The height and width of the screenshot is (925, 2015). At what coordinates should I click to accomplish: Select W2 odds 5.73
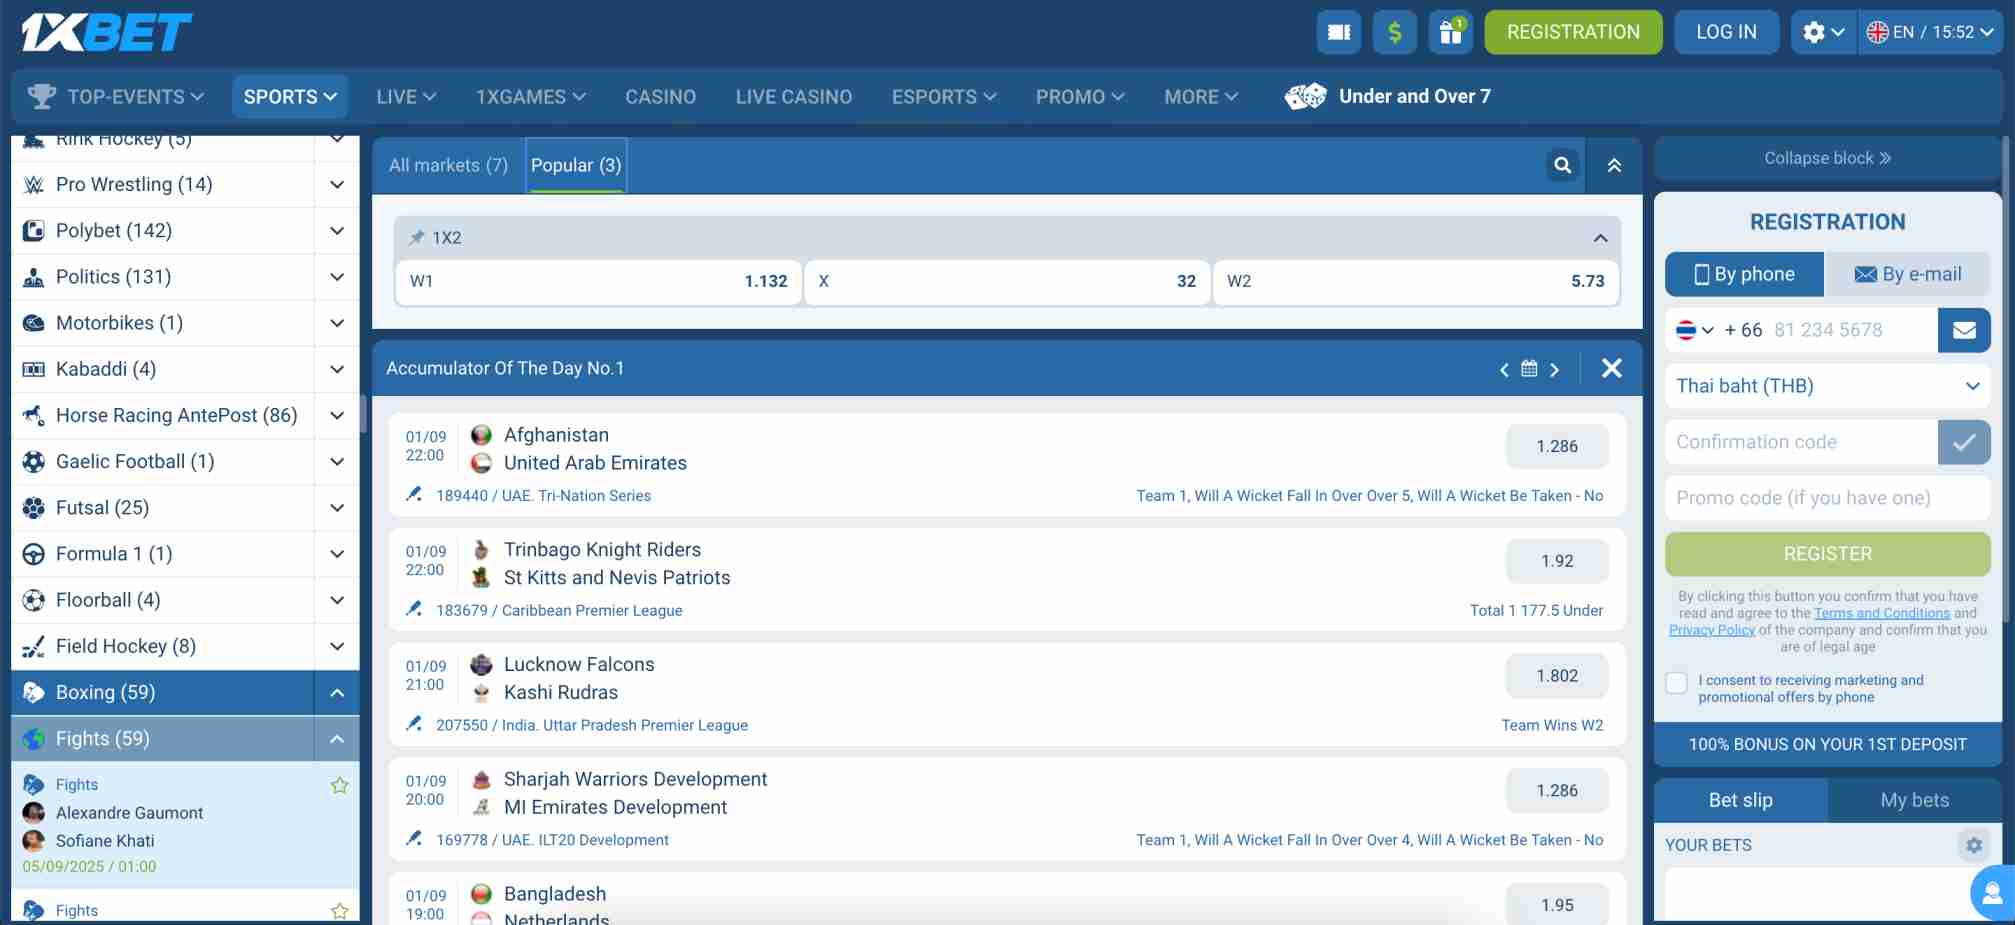1415,281
